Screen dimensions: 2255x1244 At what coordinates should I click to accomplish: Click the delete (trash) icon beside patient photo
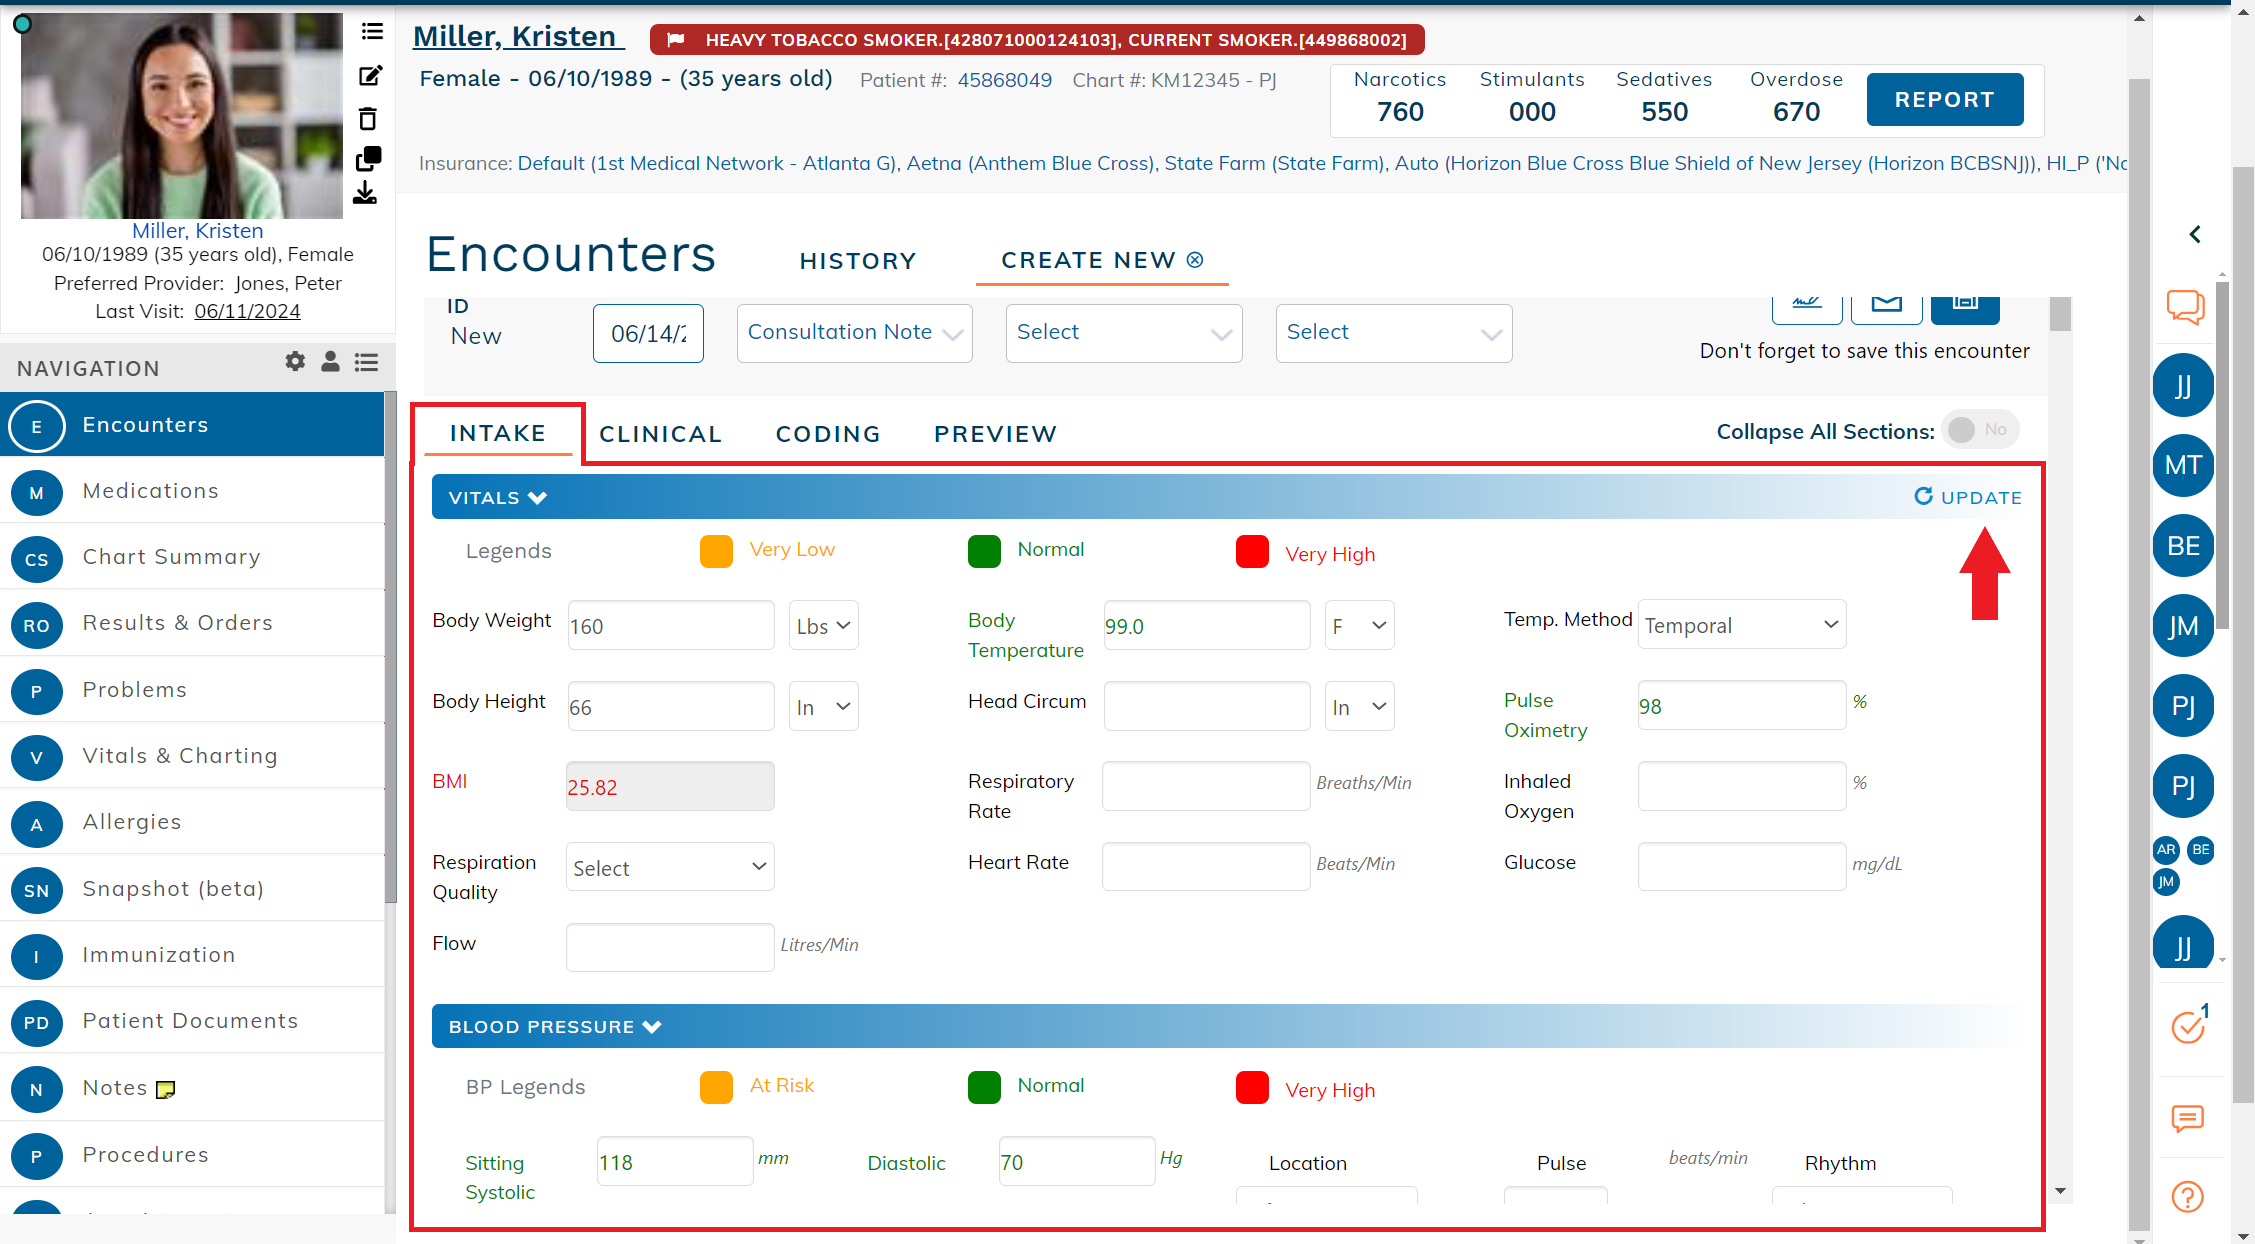tap(370, 118)
